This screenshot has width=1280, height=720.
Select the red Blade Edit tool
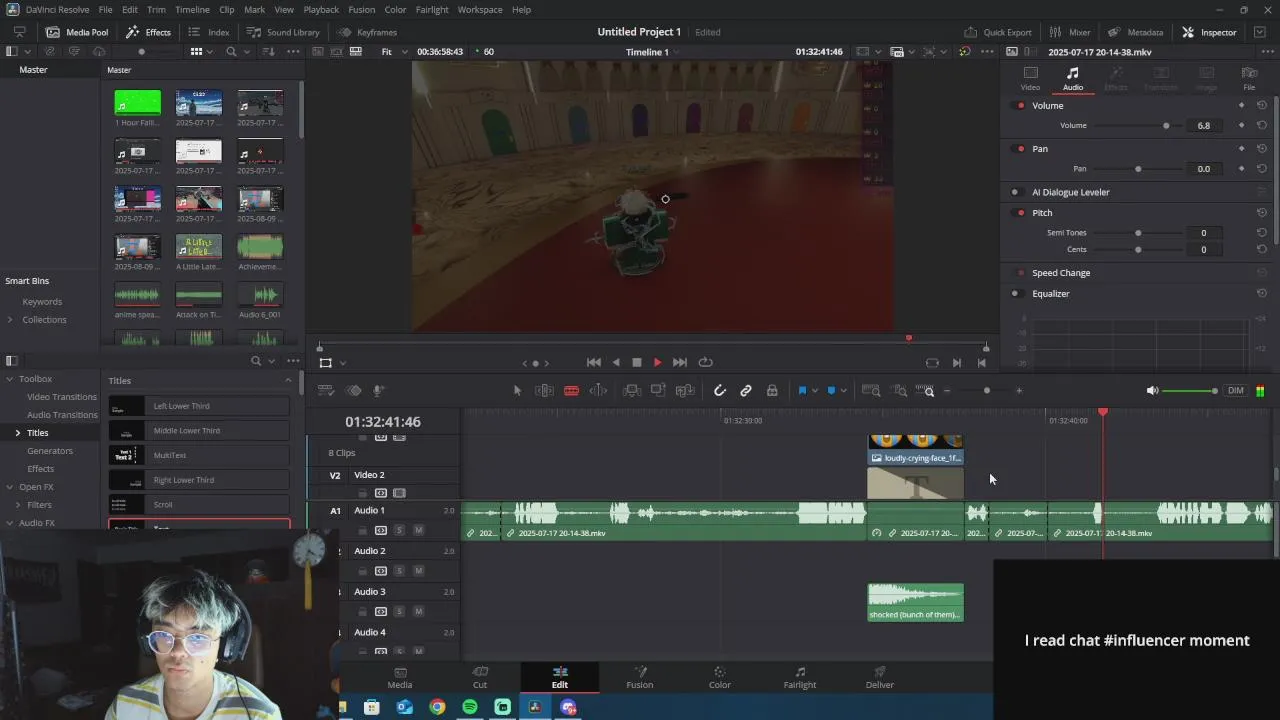[571, 391]
